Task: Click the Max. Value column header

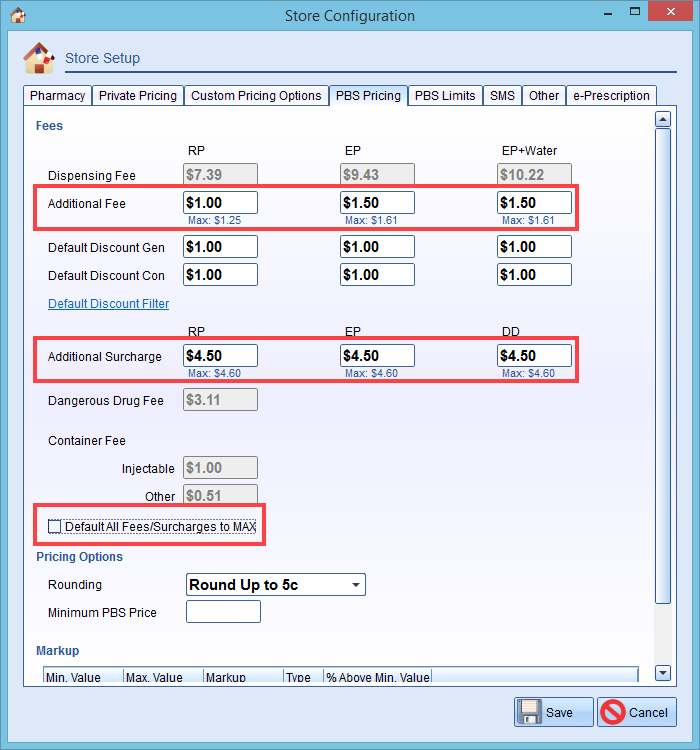Action: click(163, 676)
